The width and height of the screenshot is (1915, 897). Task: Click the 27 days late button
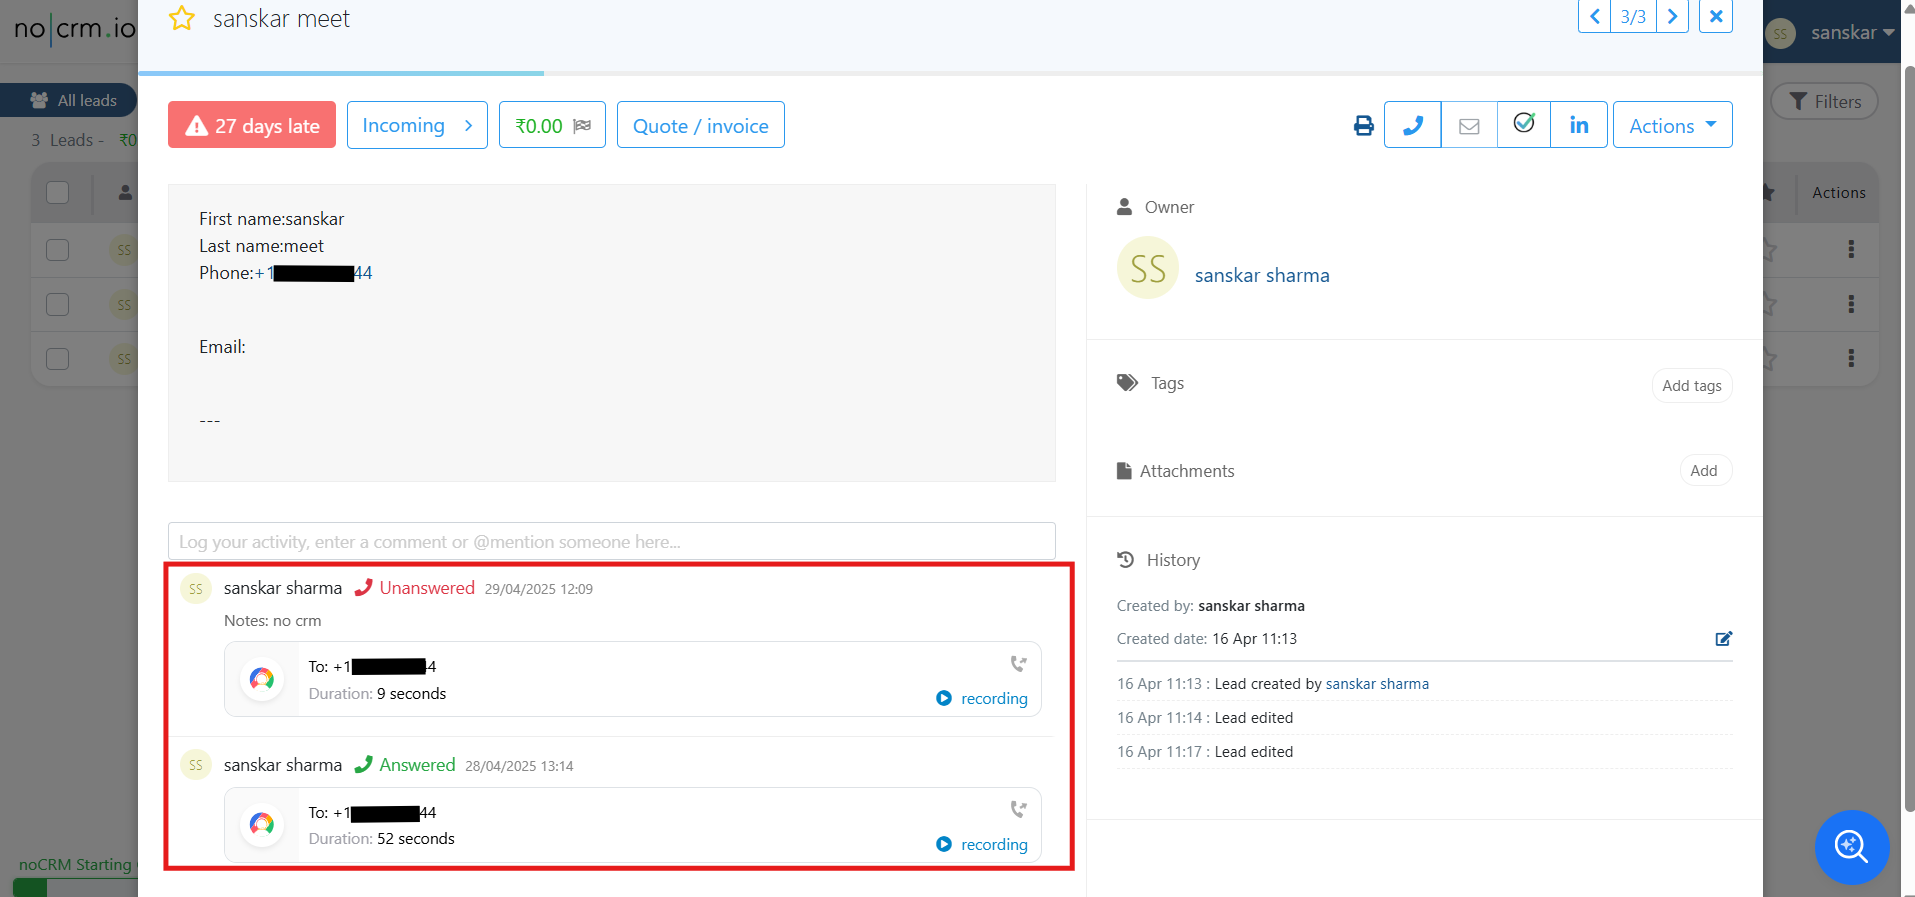click(252, 125)
